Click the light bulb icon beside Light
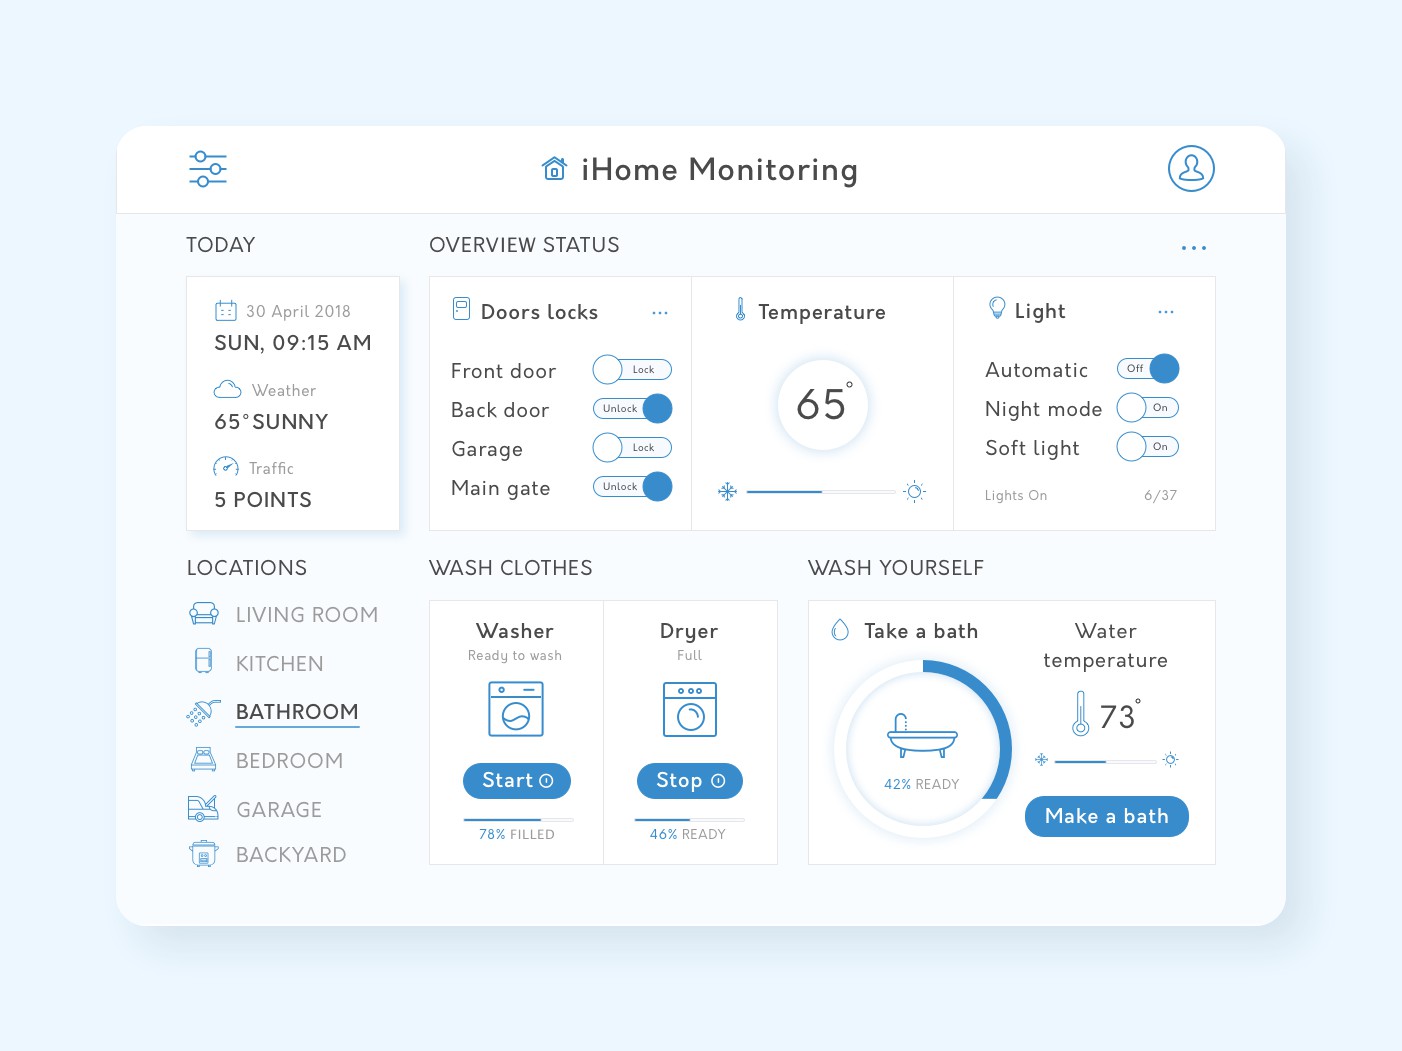This screenshot has width=1402, height=1051. [997, 308]
